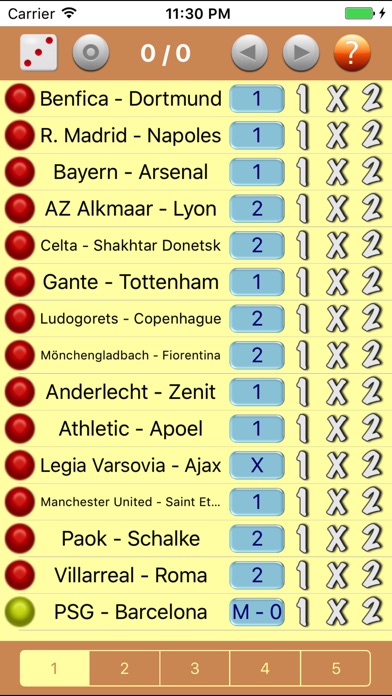This screenshot has width=392, height=696.
Task: Select the Villarreal - Roma match name
Action: (x=131, y=575)
